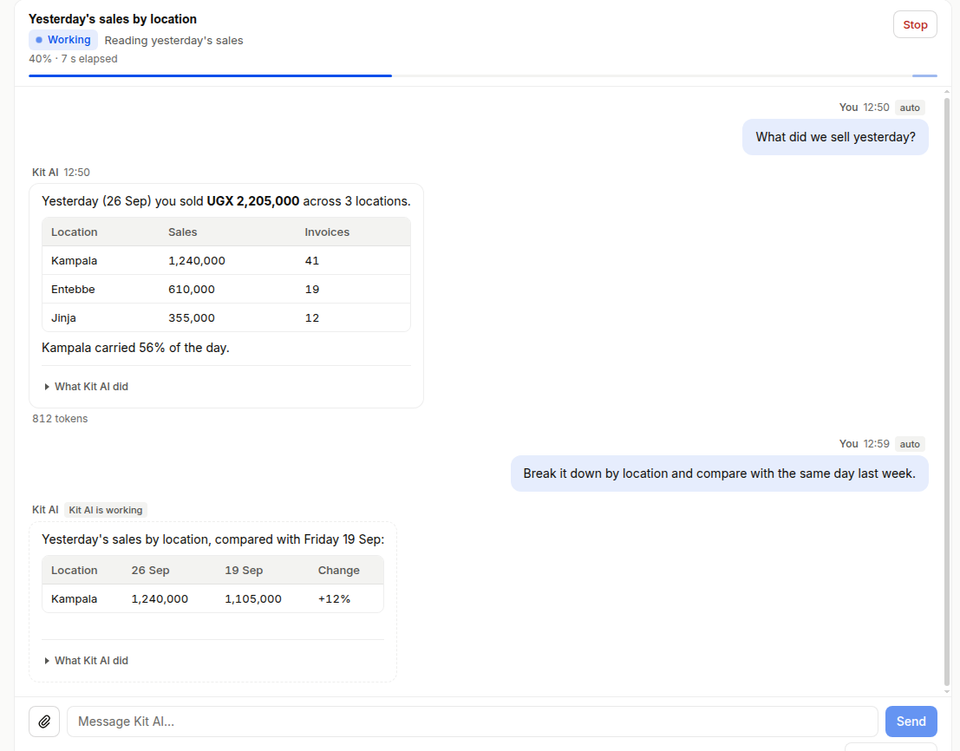Click the paperclip attach file icon
The width and height of the screenshot is (960, 751).
[x=44, y=722]
